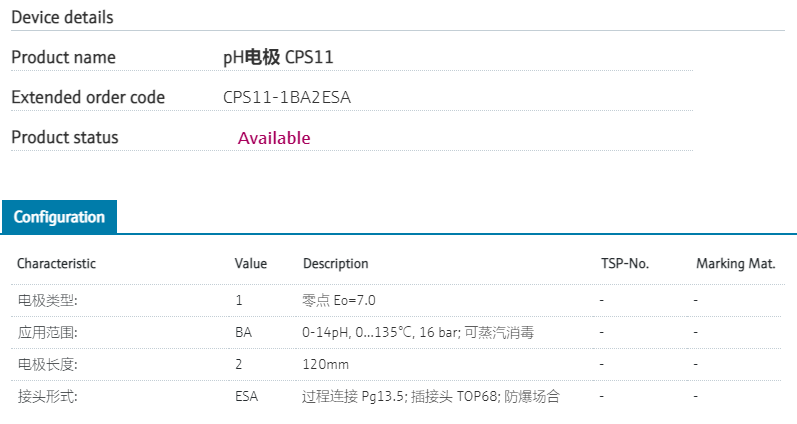Image resolution: width=797 pixels, height=424 pixels.
Task: Select the 应用范围 characteristic row
Action: (x=48, y=332)
